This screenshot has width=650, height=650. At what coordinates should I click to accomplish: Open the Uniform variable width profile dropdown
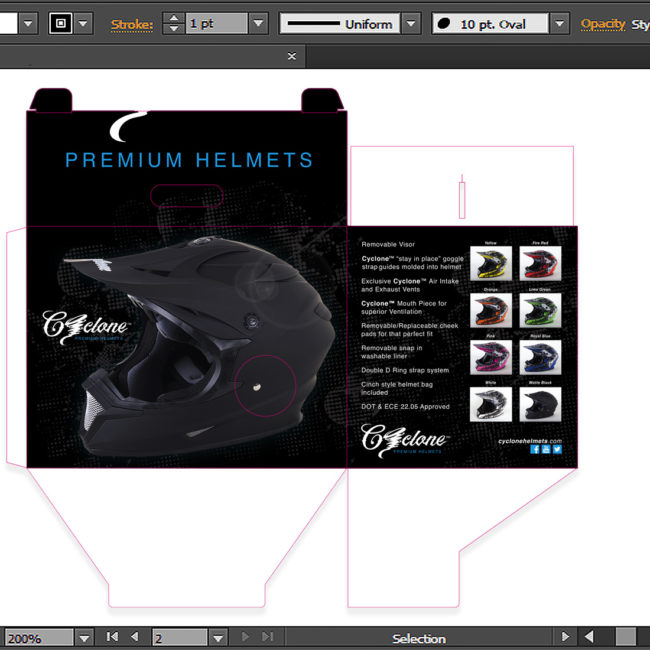pos(411,24)
